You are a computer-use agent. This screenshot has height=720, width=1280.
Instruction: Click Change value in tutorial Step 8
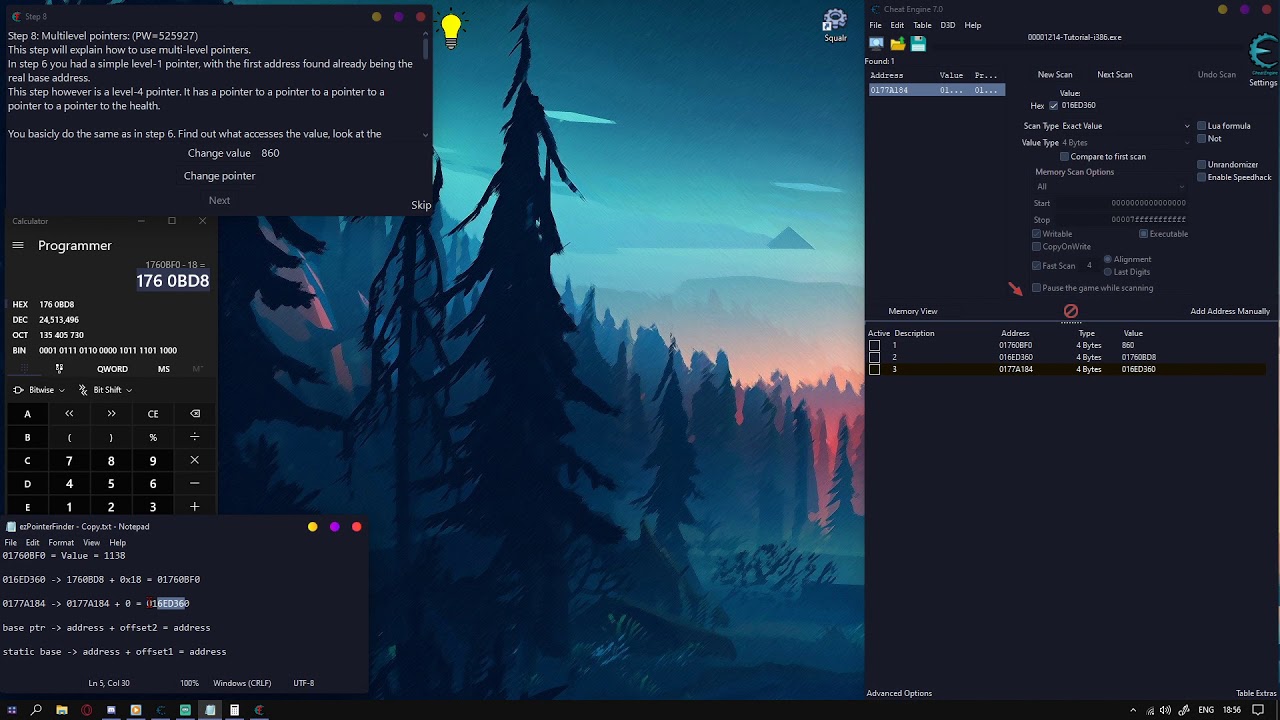coord(219,153)
